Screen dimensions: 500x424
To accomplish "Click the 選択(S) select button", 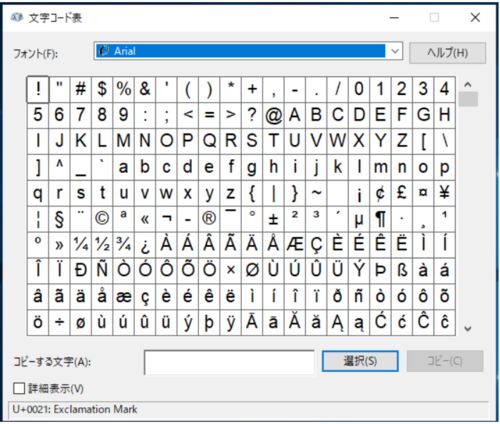I will coord(360,361).
